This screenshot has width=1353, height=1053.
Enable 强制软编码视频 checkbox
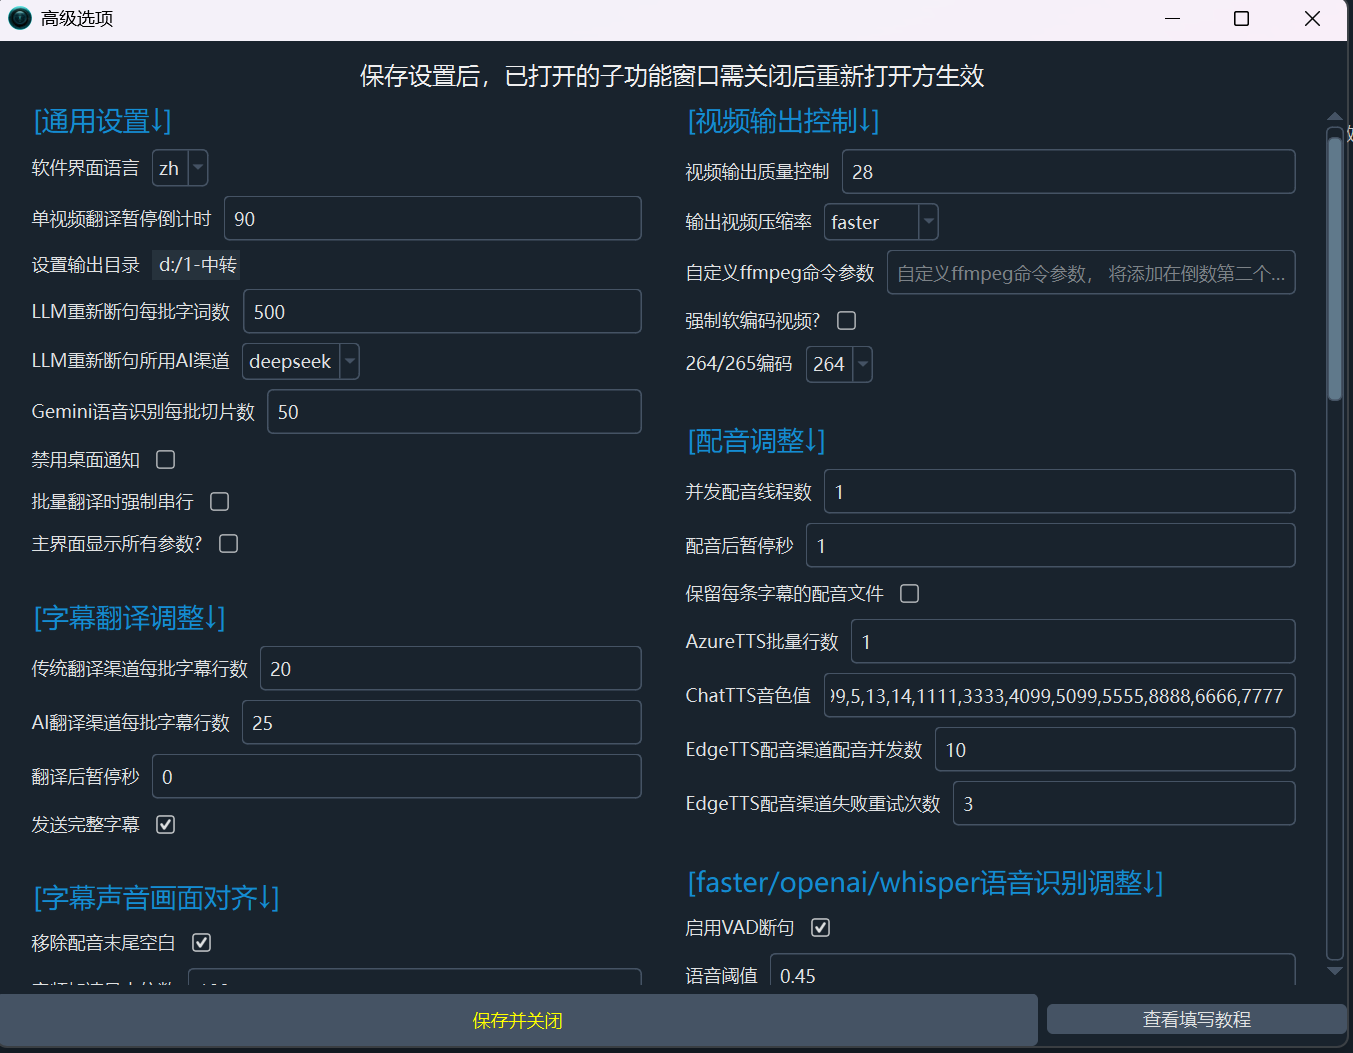click(x=845, y=320)
